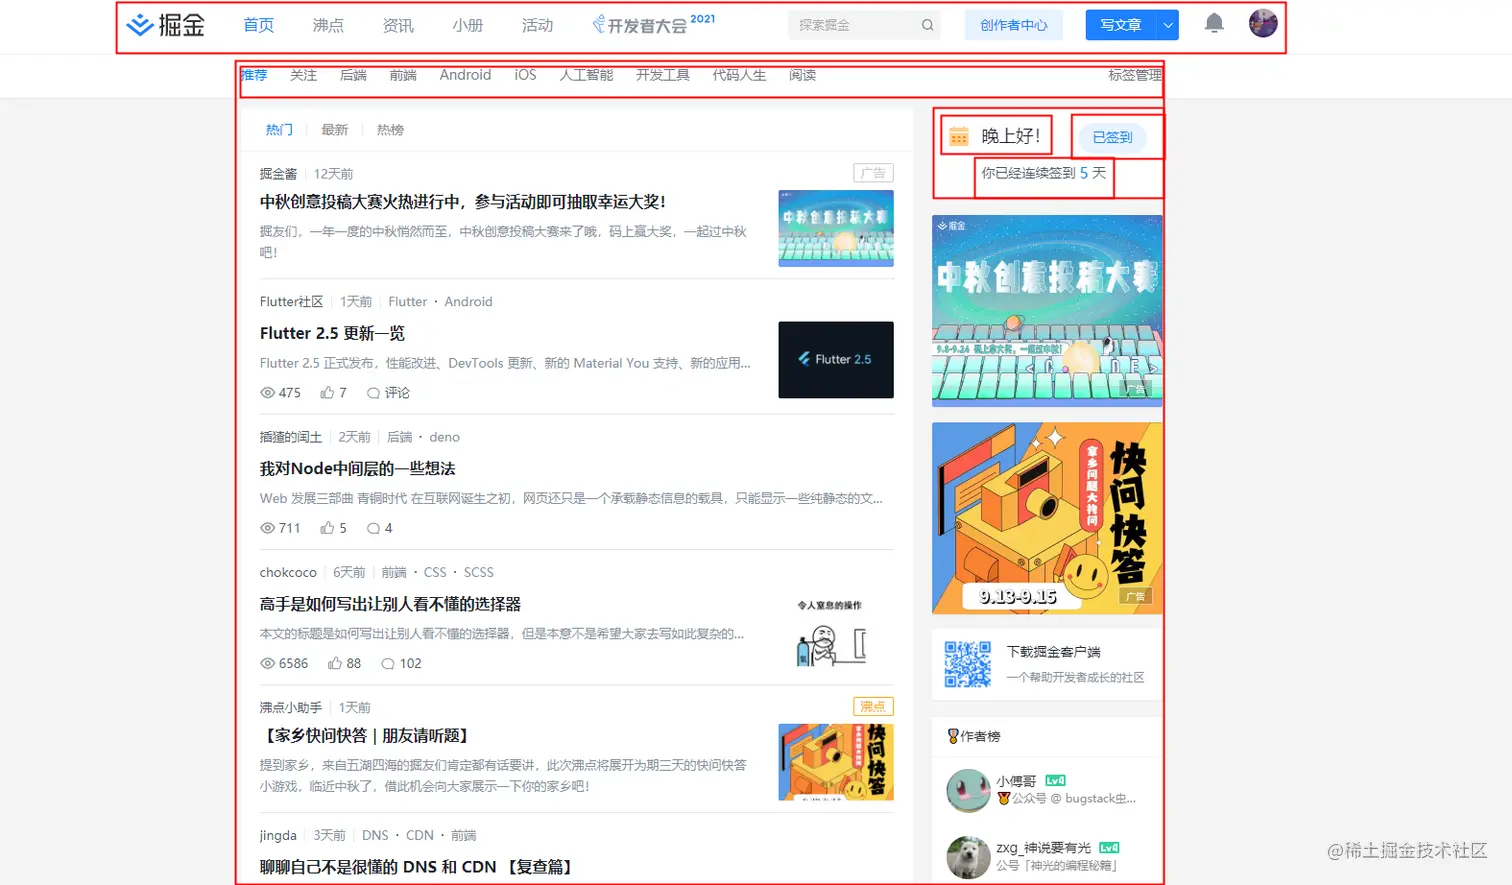Go to 首页 in top navigation
The width and height of the screenshot is (1512, 885).
pyautogui.click(x=259, y=25)
